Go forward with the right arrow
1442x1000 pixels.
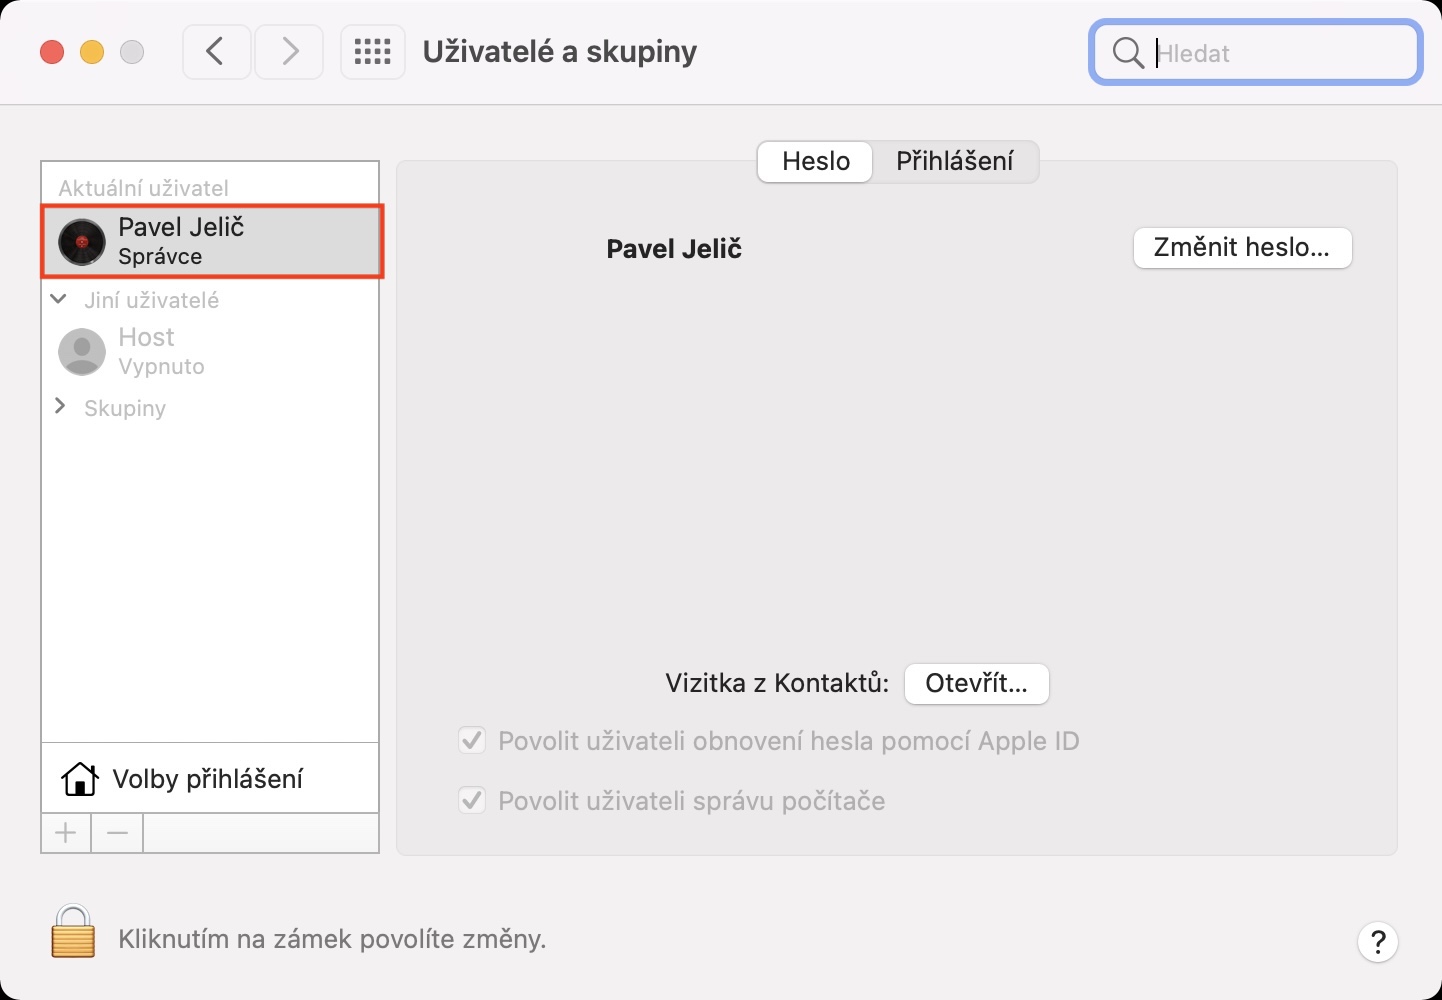point(289,52)
